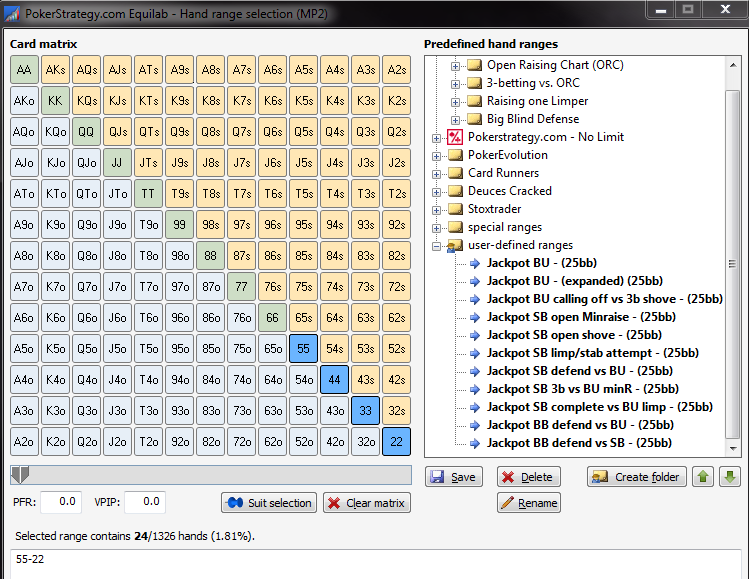Screen dimensions: 749x579
Task: Select Jackpot BU calling off vs 3b shove
Action: point(605,299)
